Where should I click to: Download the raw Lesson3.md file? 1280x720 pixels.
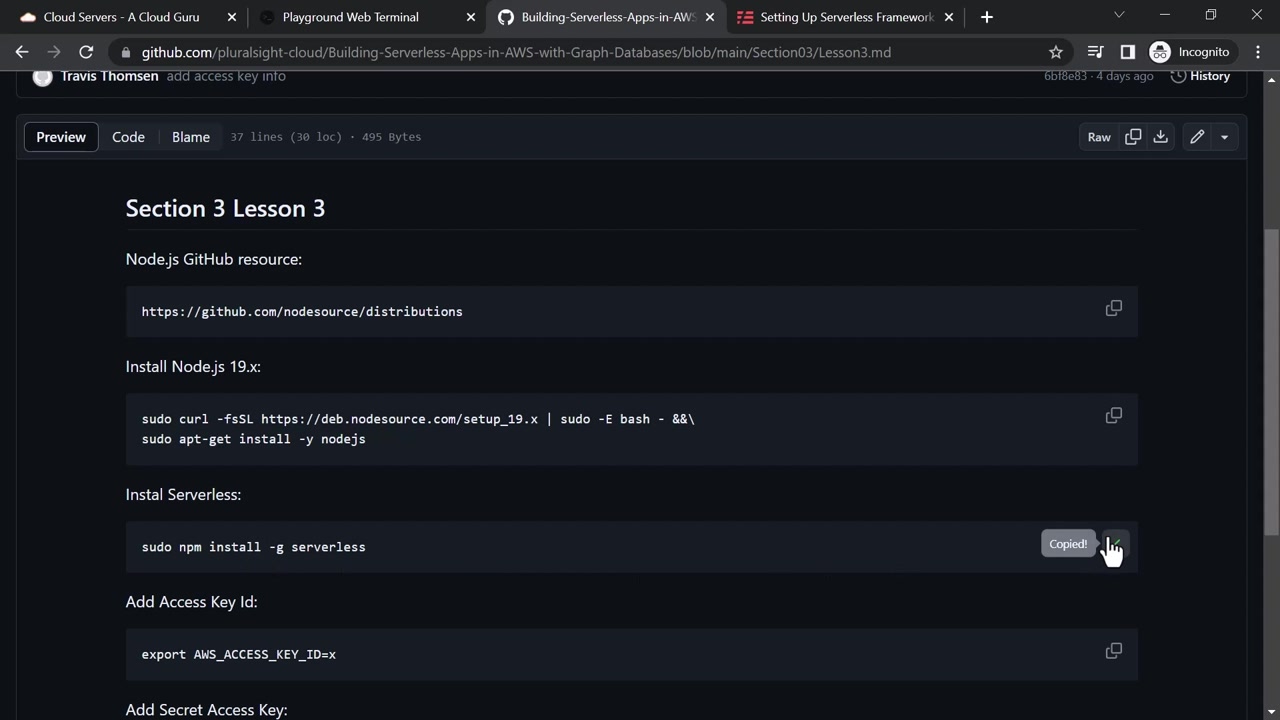[x=1160, y=137]
